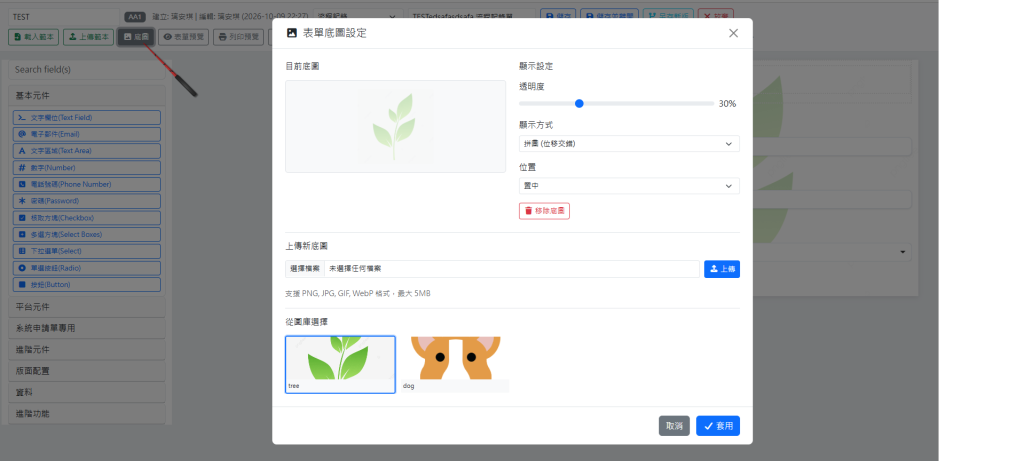The width and height of the screenshot is (1024, 461).
Task: Select the 單選按鈕(Radio) component
Action: [x=87, y=268]
